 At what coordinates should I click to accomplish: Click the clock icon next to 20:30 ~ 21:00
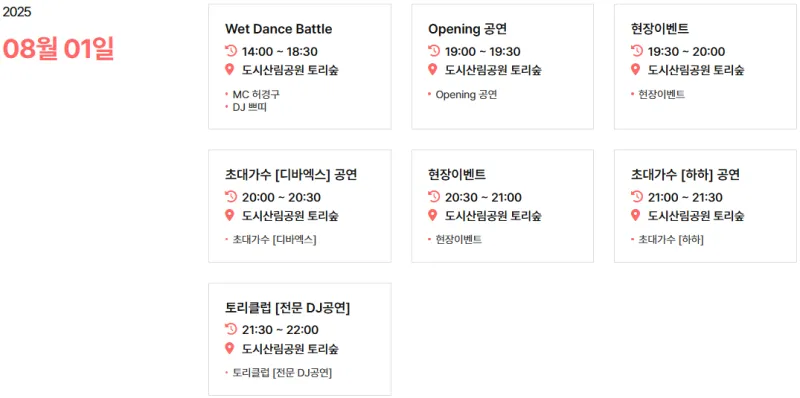click(434, 196)
